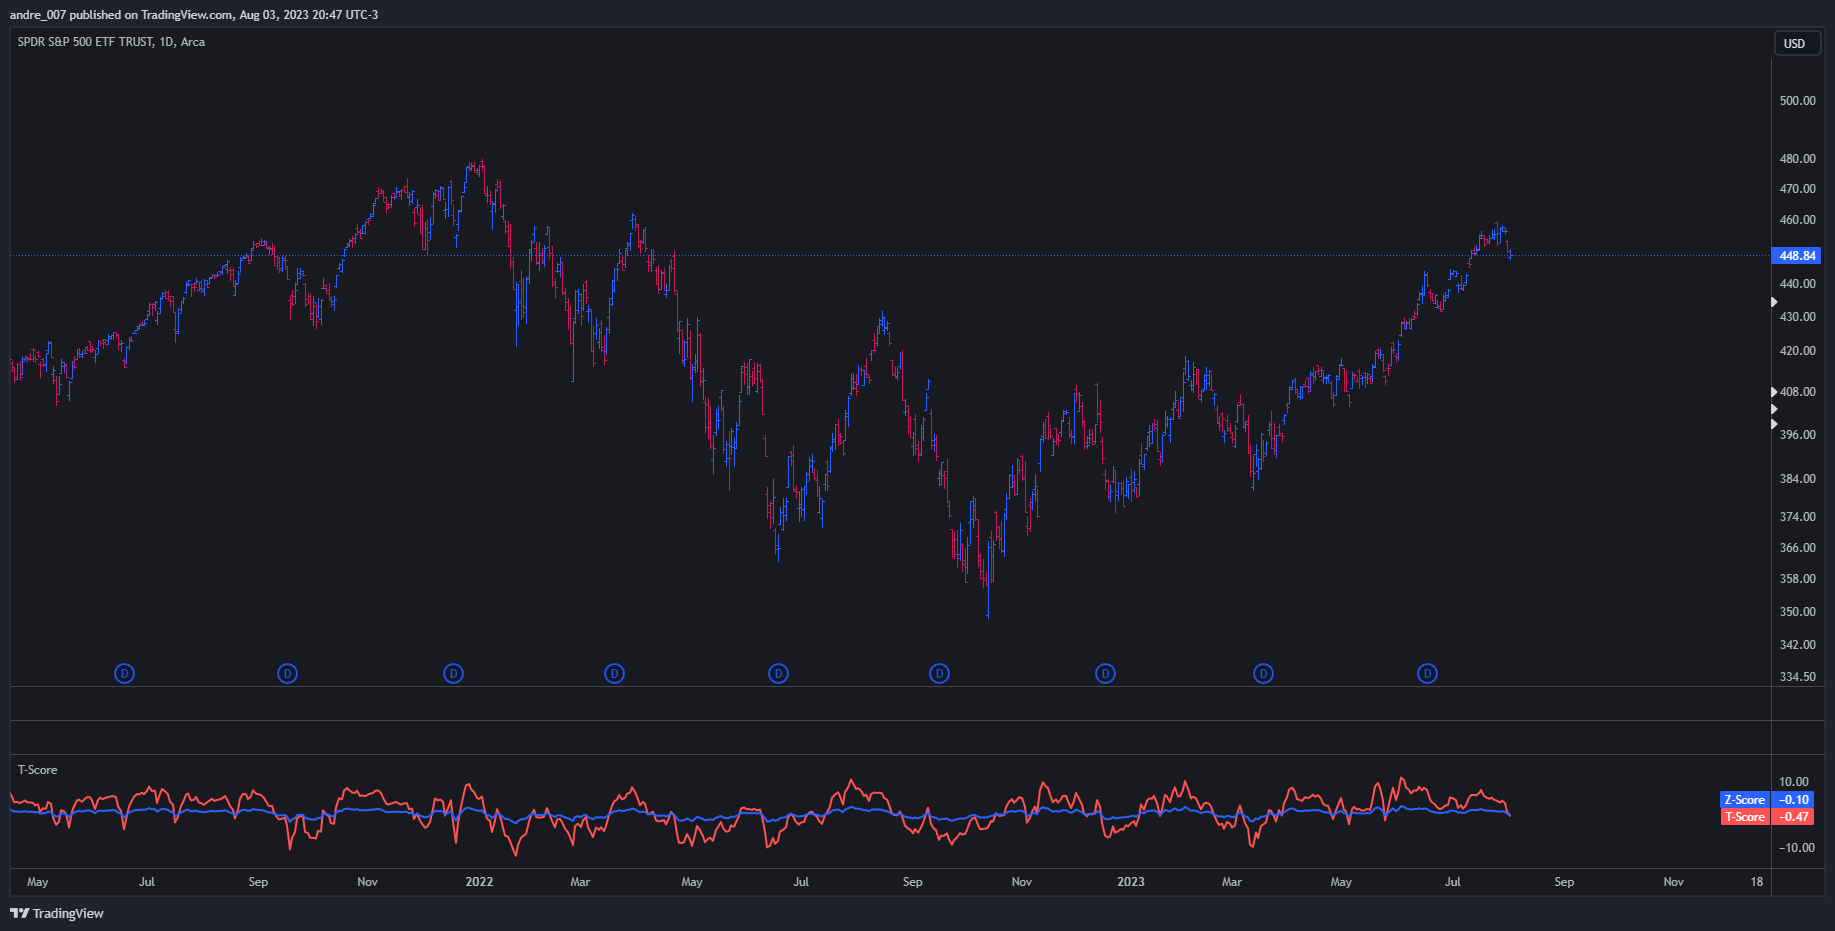Click the TradingView logo
The image size is (1835, 931).
[57, 913]
